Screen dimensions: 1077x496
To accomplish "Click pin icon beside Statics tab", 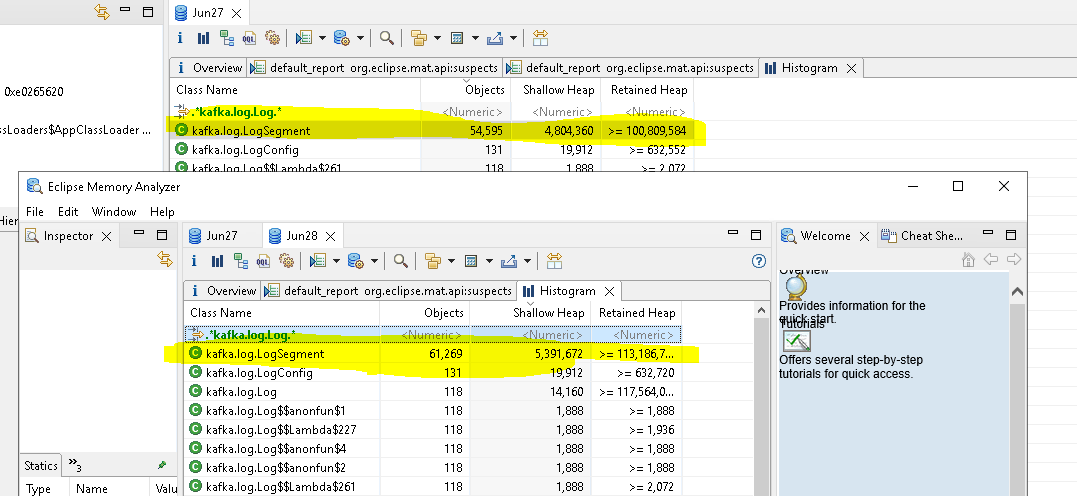I will point(162,465).
